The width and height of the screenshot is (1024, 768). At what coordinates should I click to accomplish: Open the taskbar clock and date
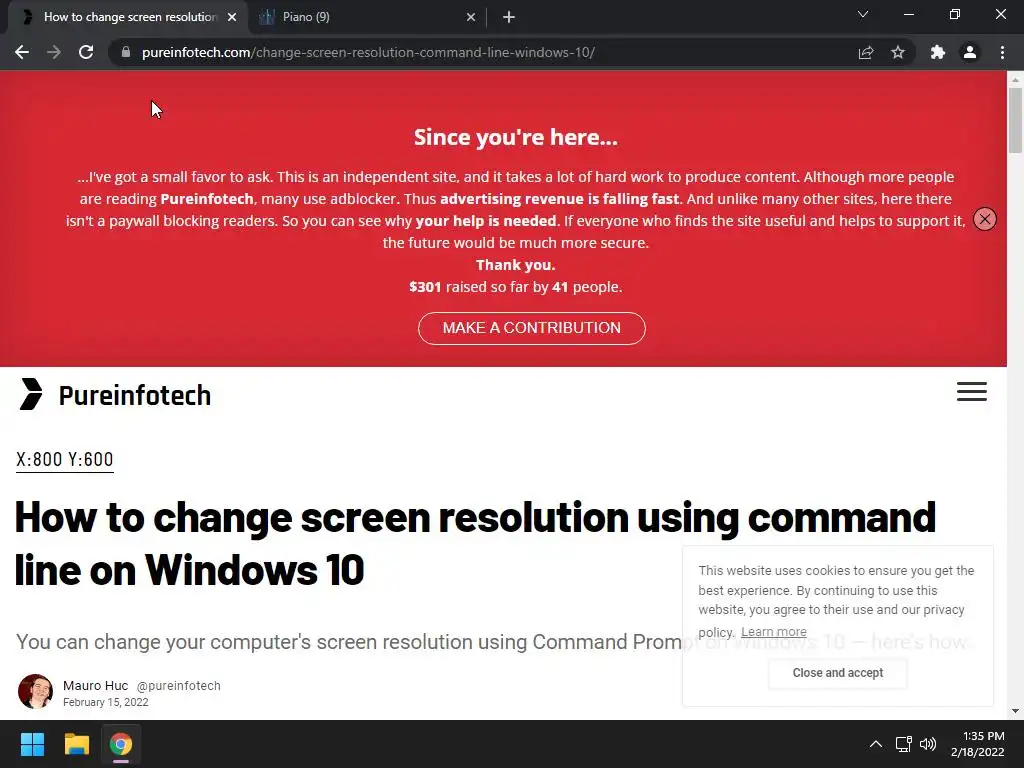[978, 744]
